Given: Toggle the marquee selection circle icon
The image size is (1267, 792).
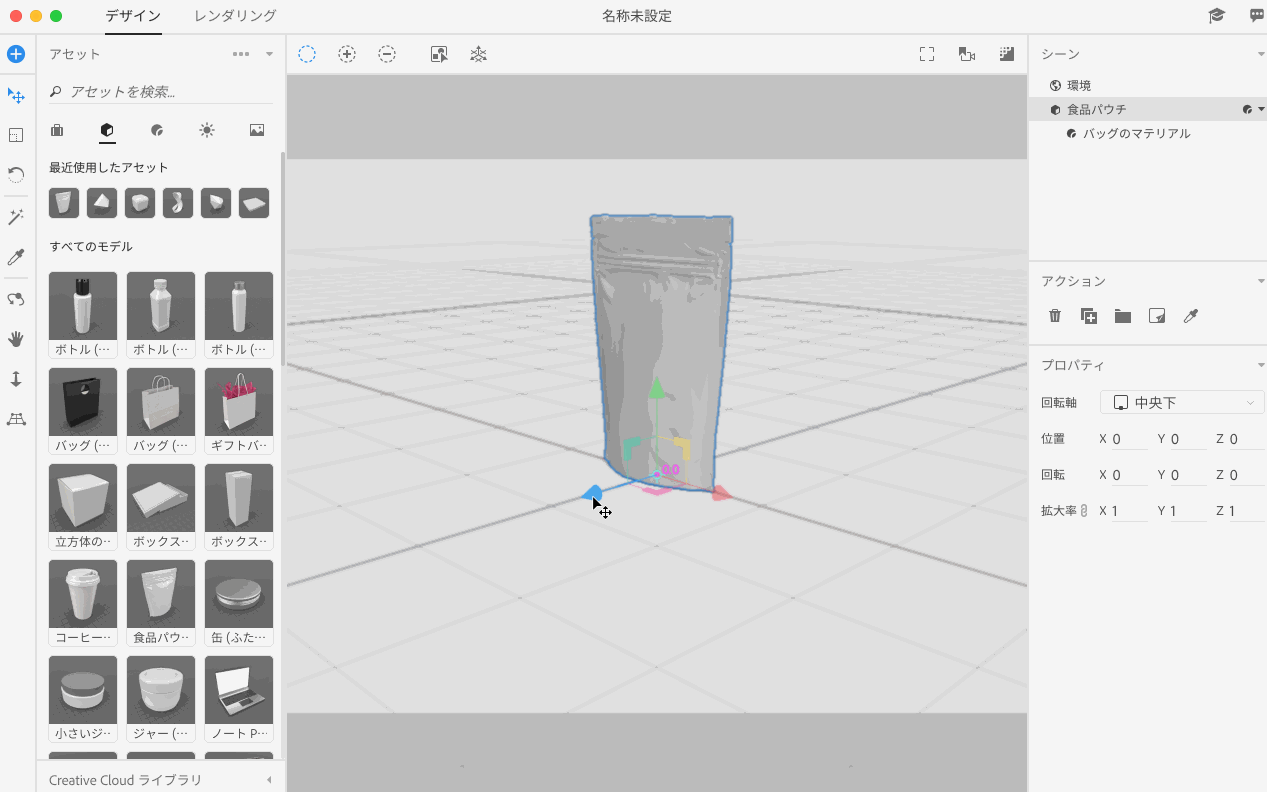Looking at the screenshot, I should click(x=307, y=54).
